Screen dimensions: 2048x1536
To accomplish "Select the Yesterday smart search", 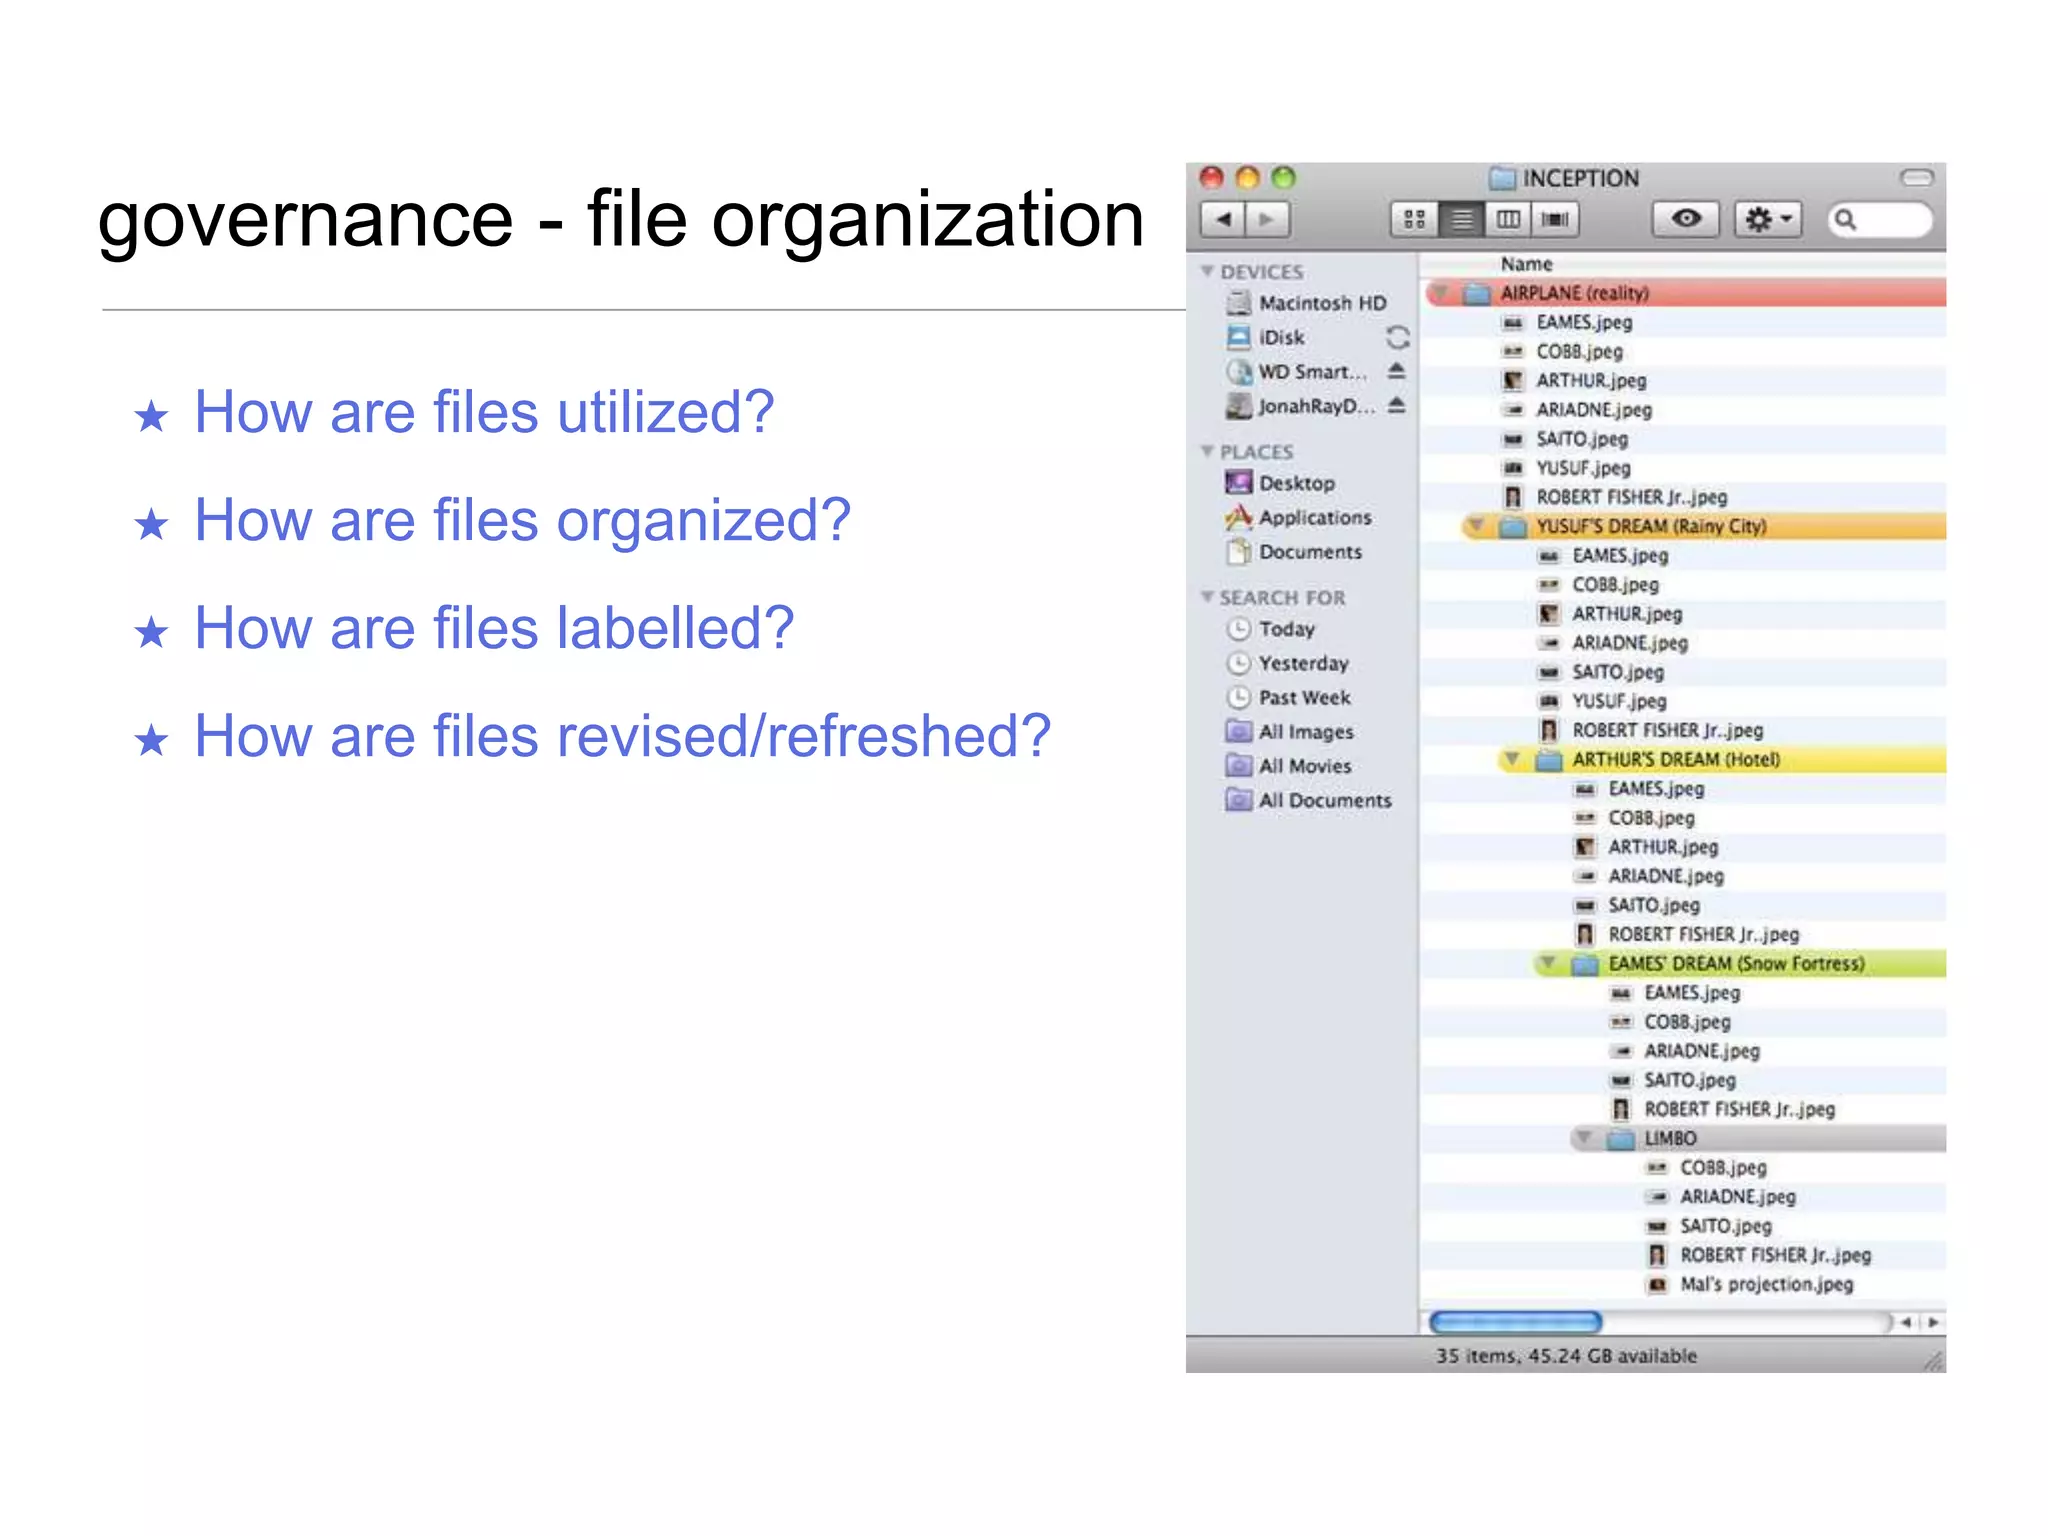I will click(1287, 662).
